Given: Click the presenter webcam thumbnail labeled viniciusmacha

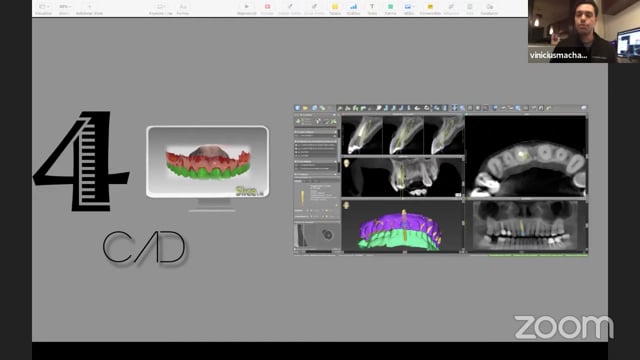Looking at the screenshot, I should [x=584, y=31].
